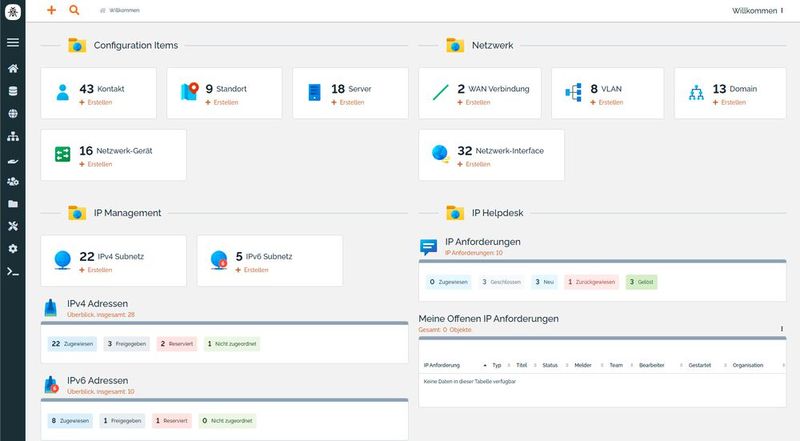This screenshot has height=441, width=800.
Task: Open the hierarchy sitemap icon in sidebar
Action: click(13, 136)
